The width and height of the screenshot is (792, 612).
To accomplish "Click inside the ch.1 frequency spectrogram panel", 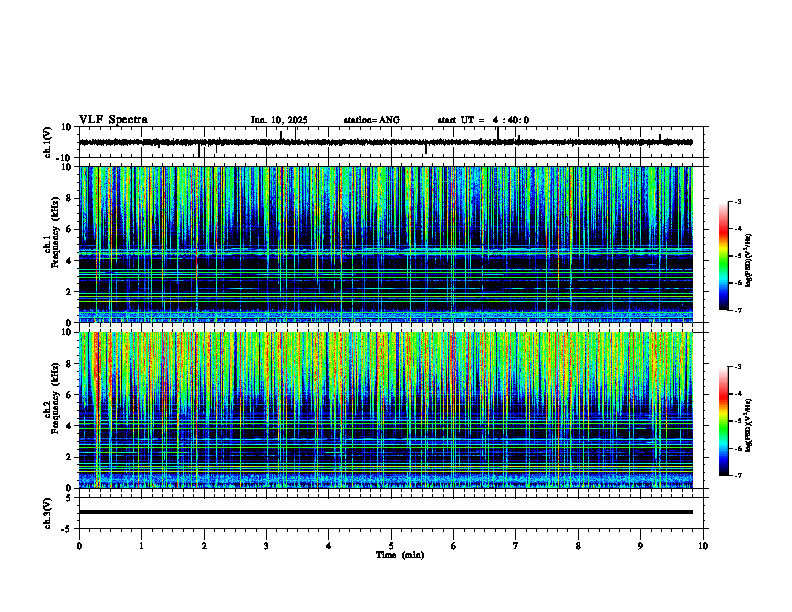I will coord(386,244).
